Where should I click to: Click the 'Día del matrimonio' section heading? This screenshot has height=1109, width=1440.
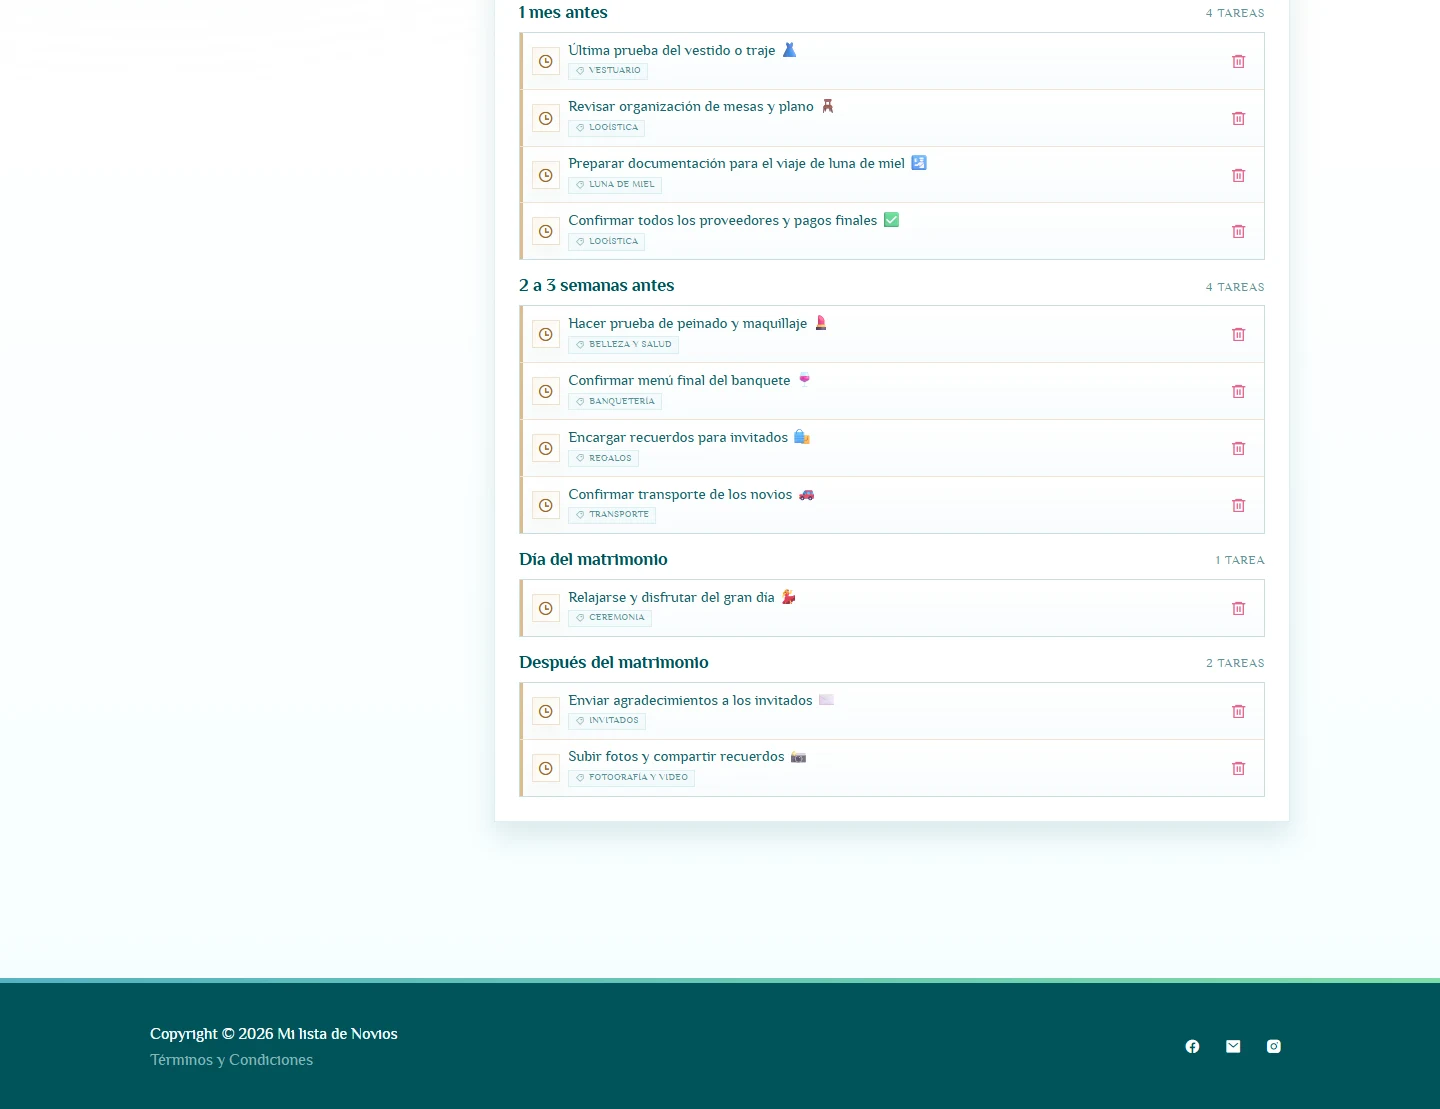pos(593,560)
